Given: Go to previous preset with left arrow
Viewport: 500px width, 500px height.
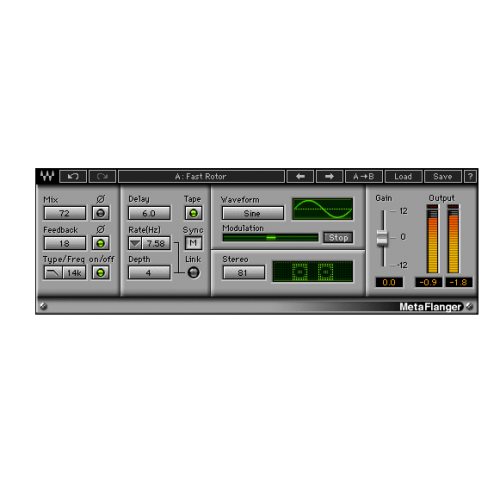Looking at the screenshot, I should tap(300, 176).
